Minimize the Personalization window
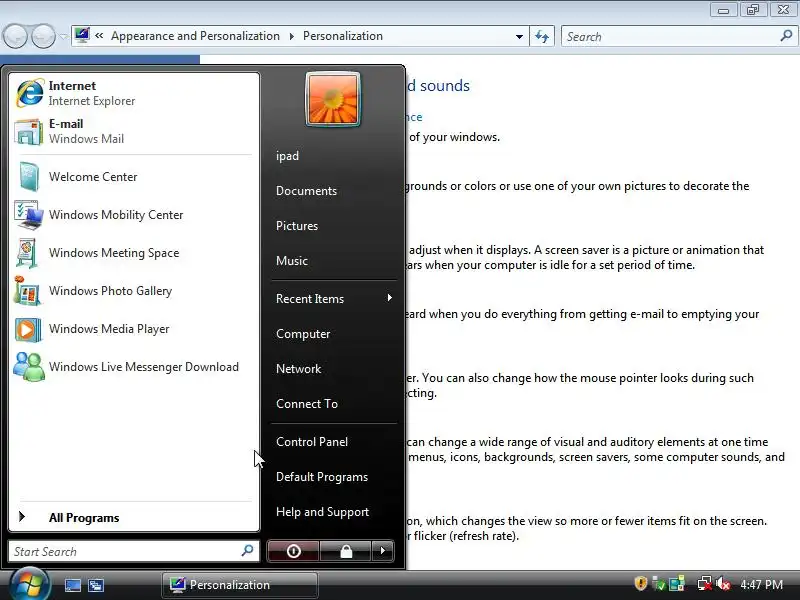The height and width of the screenshot is (600, 800). (723, 10)
